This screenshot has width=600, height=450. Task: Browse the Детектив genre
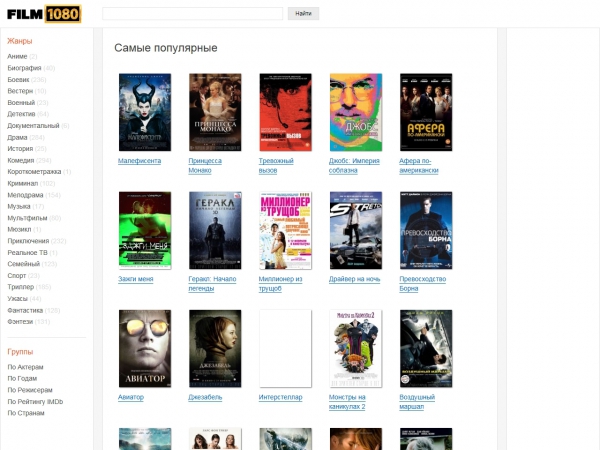(21, 114)
